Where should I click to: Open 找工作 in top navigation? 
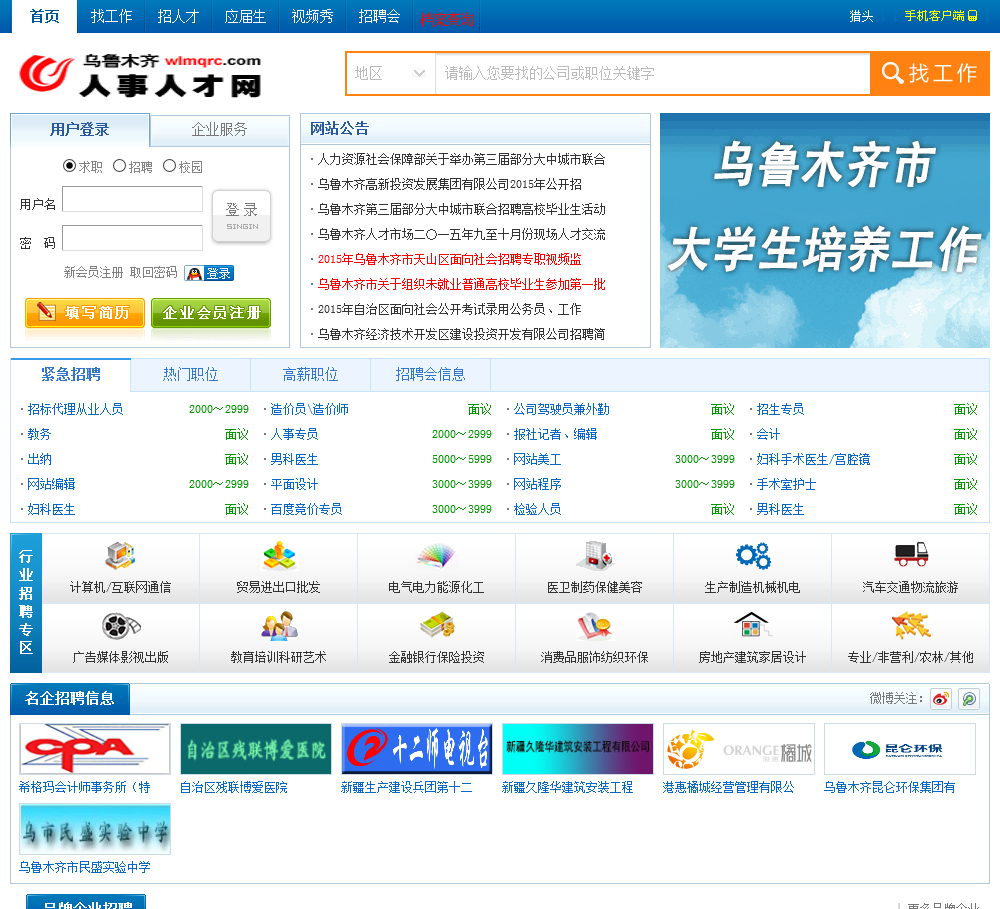coord(111,16)
